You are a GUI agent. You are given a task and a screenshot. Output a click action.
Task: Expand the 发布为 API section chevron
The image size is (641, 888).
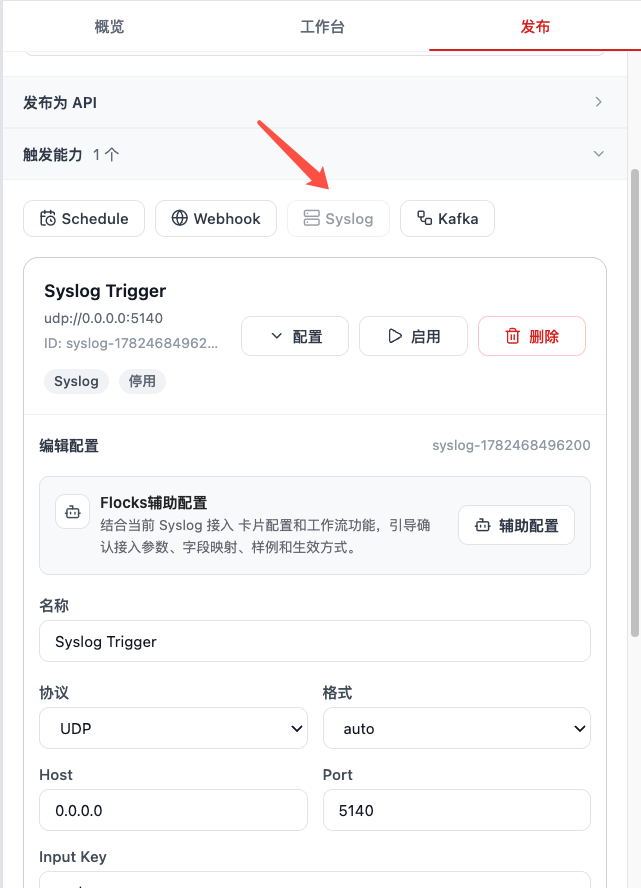[599, 102]
